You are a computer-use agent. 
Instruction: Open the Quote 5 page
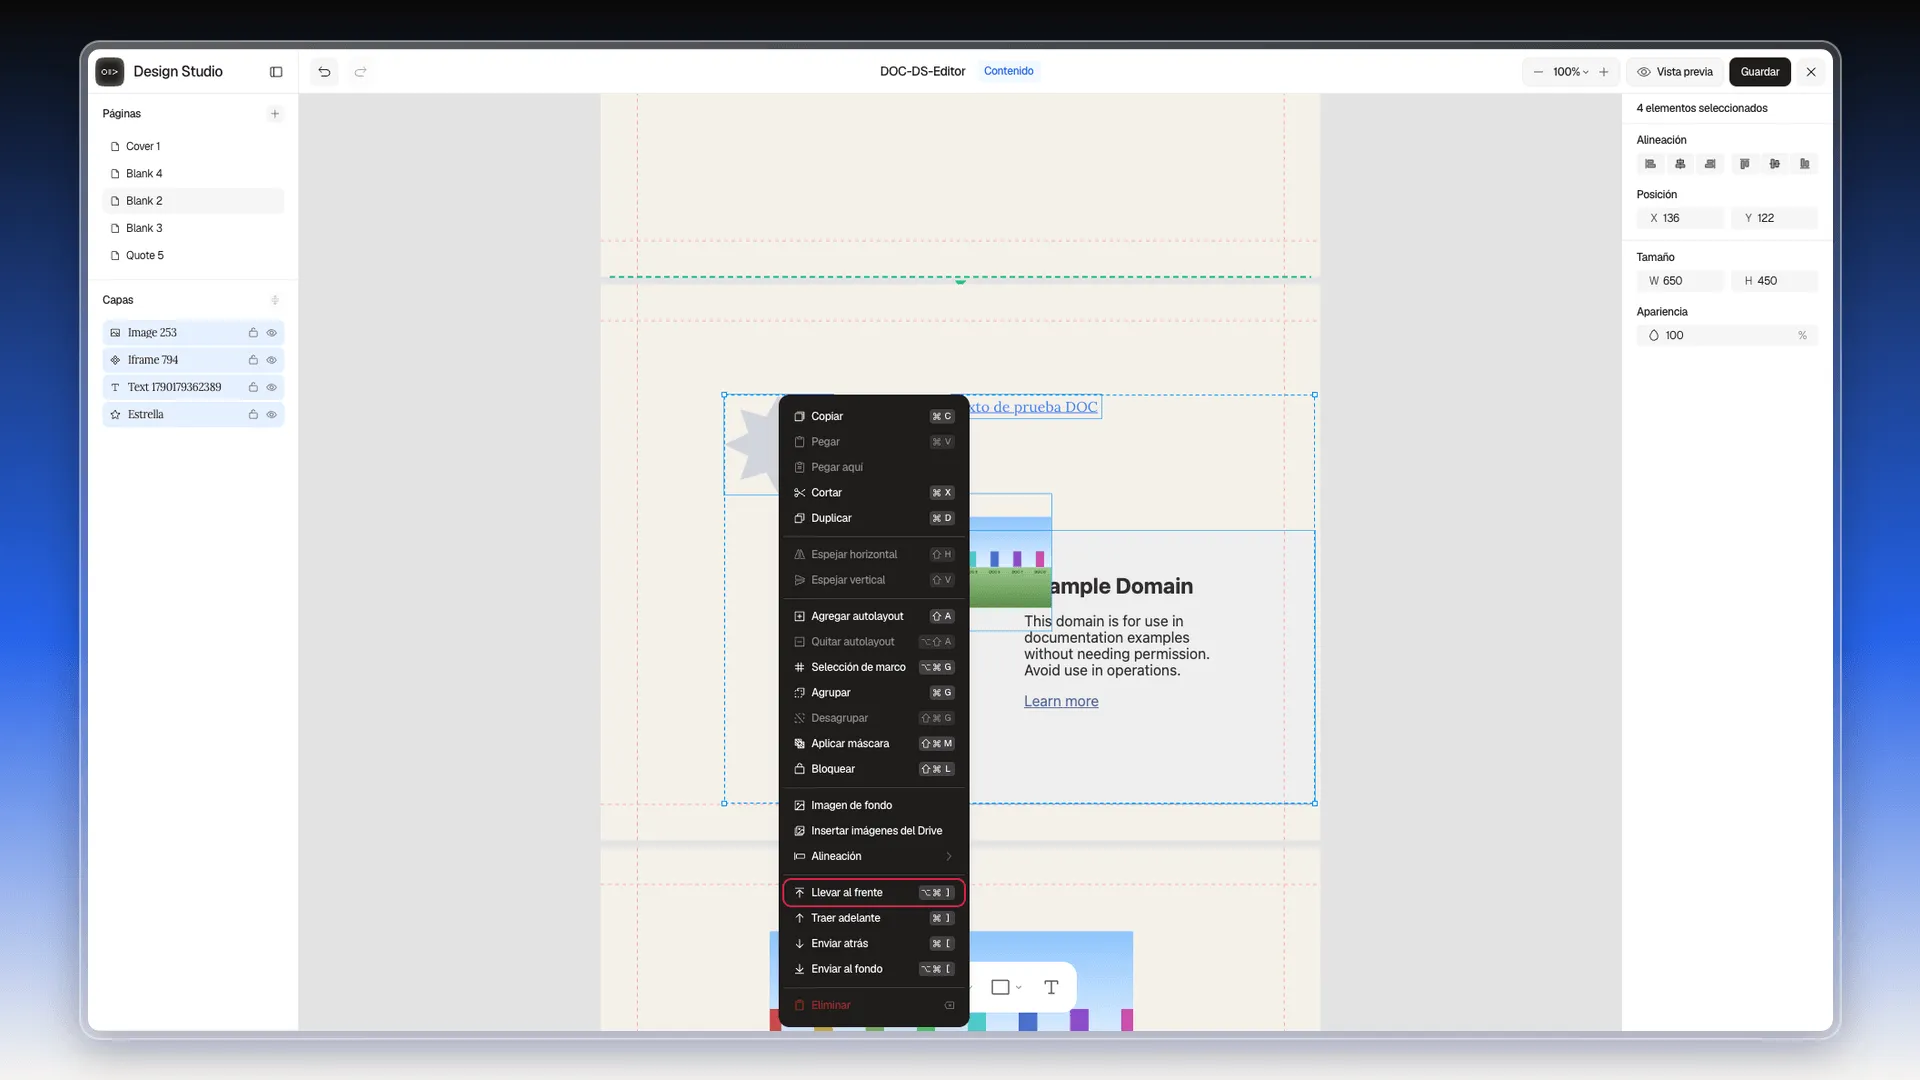[193, 256]
